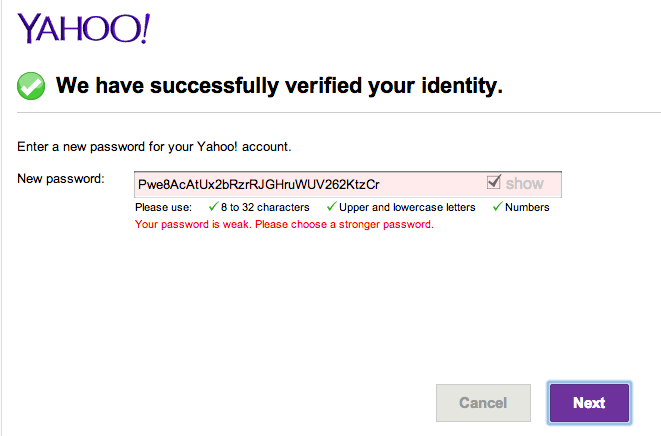661x436 pixels.
Task: Click the exclamation mark in the Yahoo logo
Action: click(144, 28)
